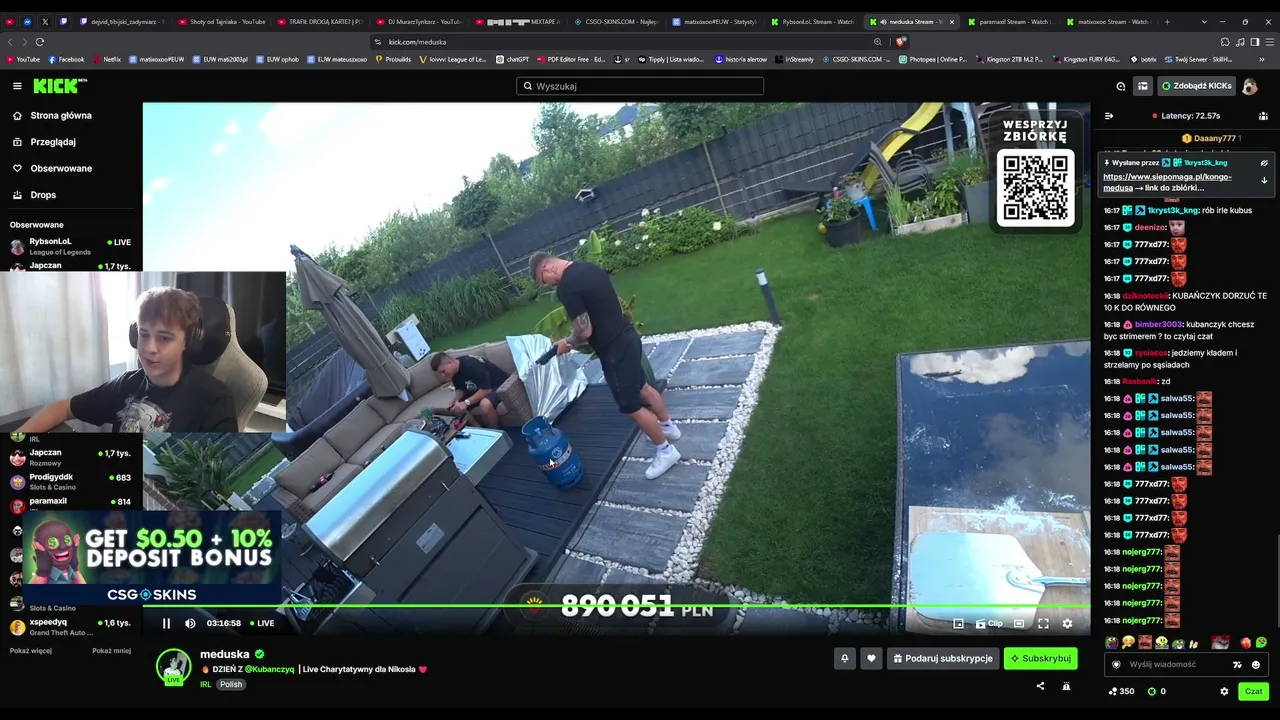Open the profile avatar menu

[x=1249, y=86]
